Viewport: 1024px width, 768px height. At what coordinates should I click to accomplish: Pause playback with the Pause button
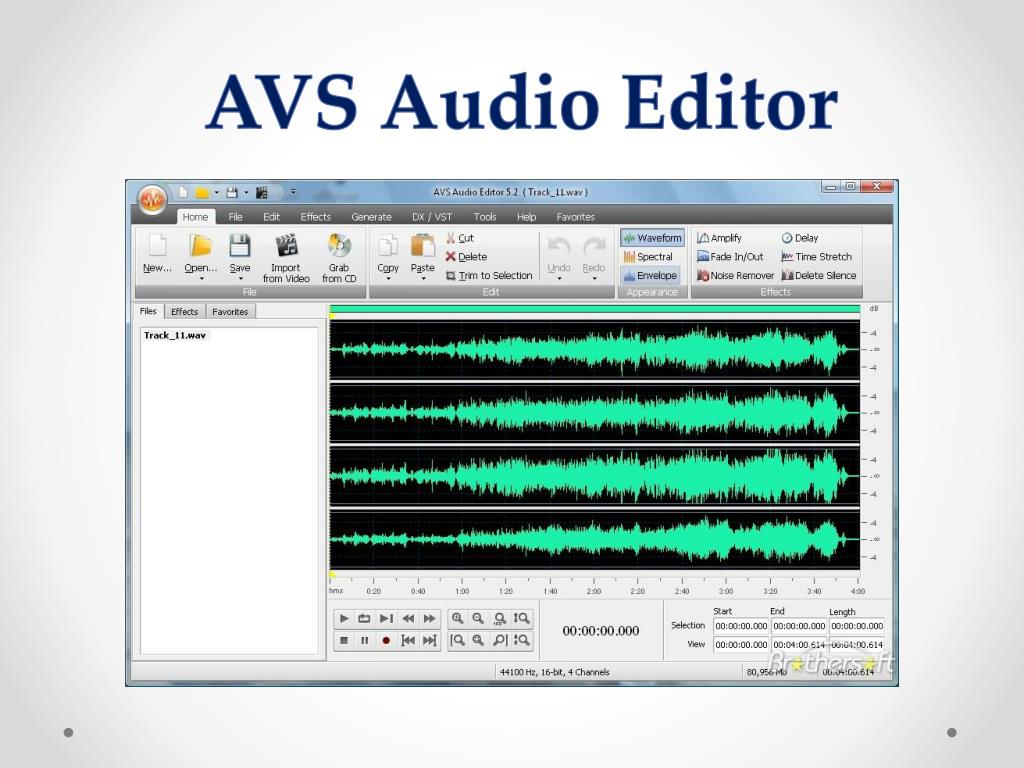(x=365, y=641)
